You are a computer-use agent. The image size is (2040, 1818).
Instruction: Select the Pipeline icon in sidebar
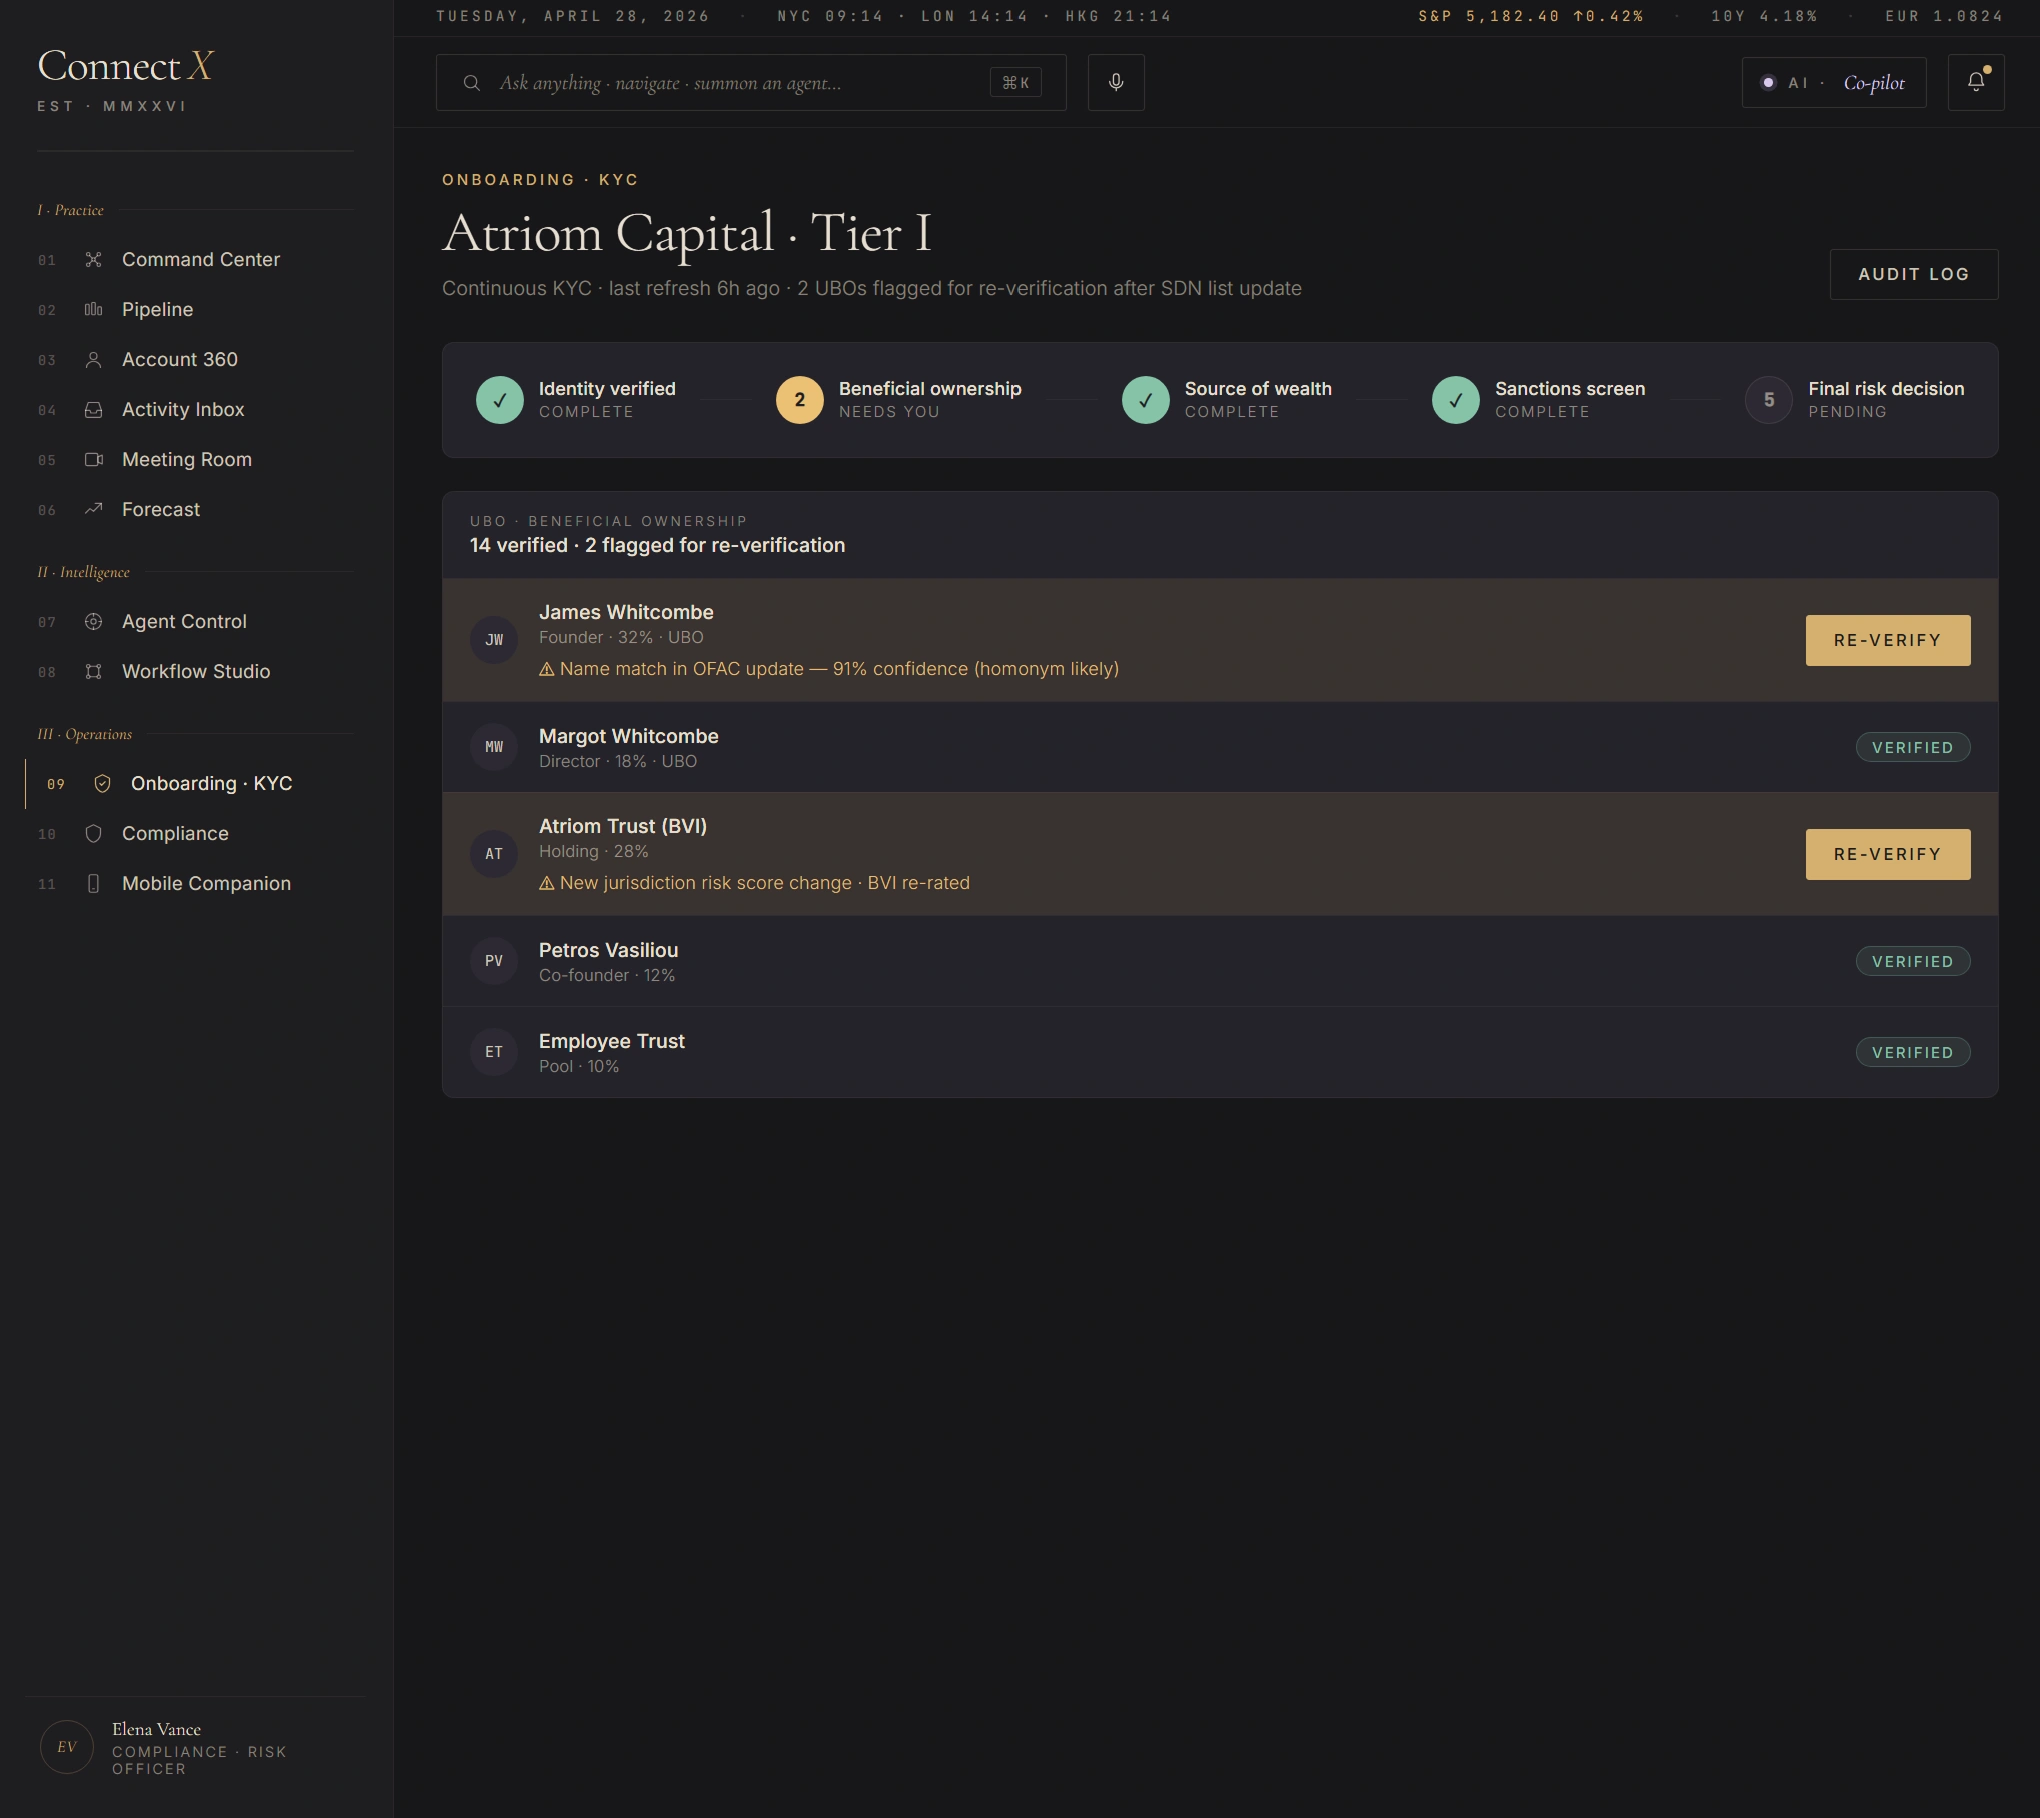93,309
